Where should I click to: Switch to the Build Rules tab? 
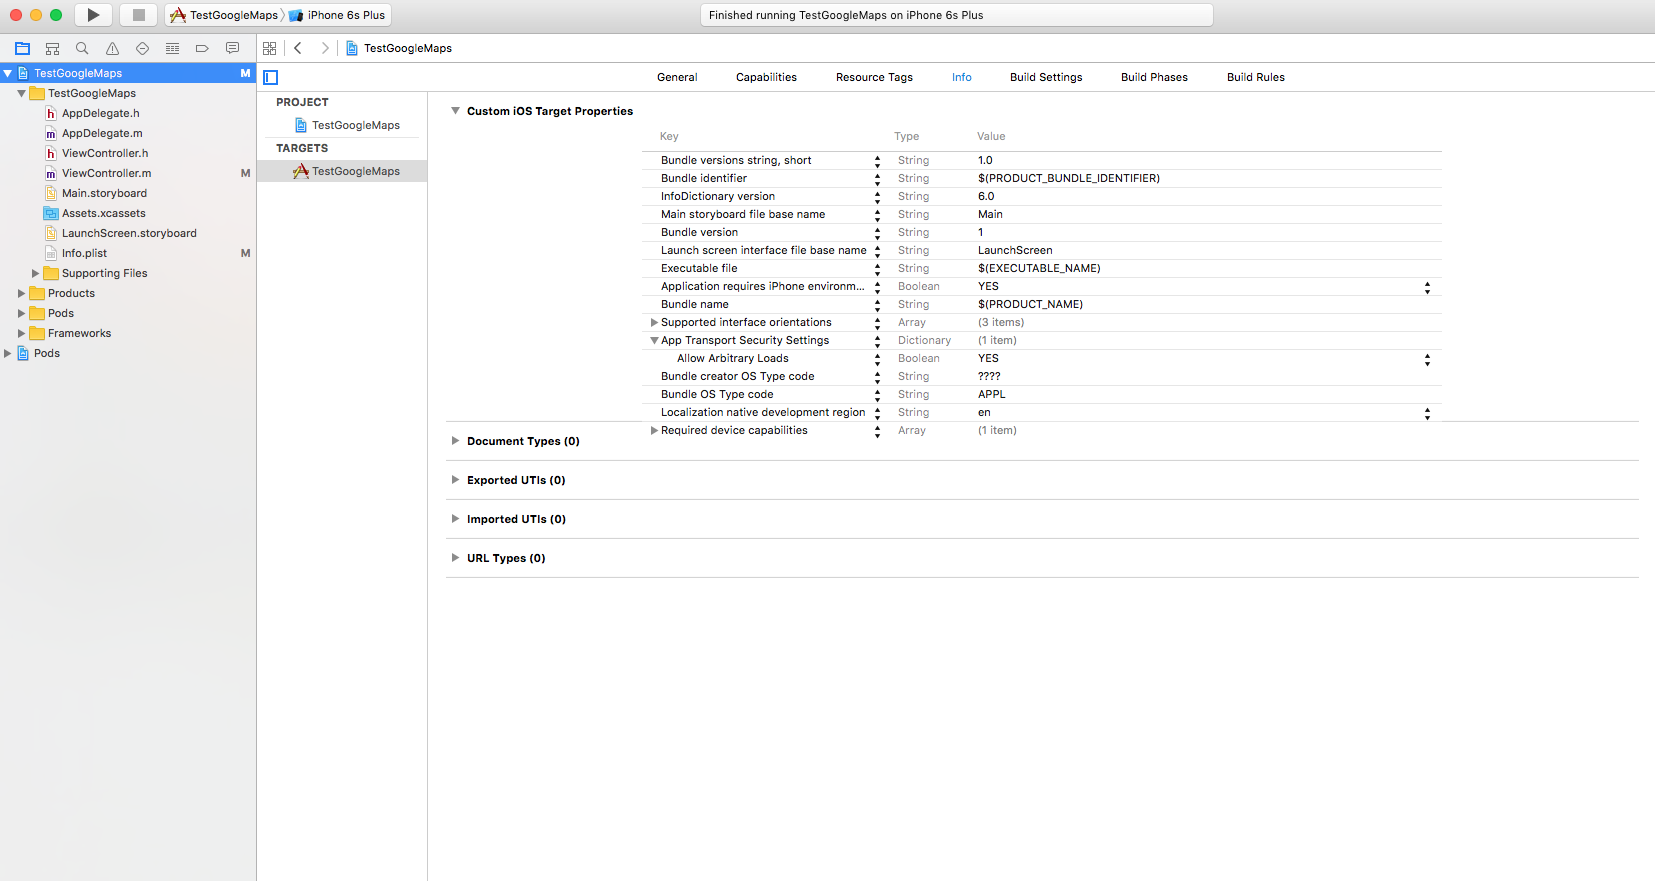point(1256,77)
